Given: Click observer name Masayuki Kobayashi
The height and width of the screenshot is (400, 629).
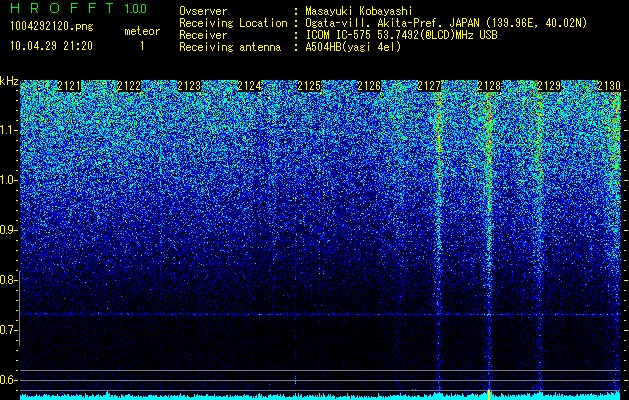Looking at the screenshot, I should (359, 12).
